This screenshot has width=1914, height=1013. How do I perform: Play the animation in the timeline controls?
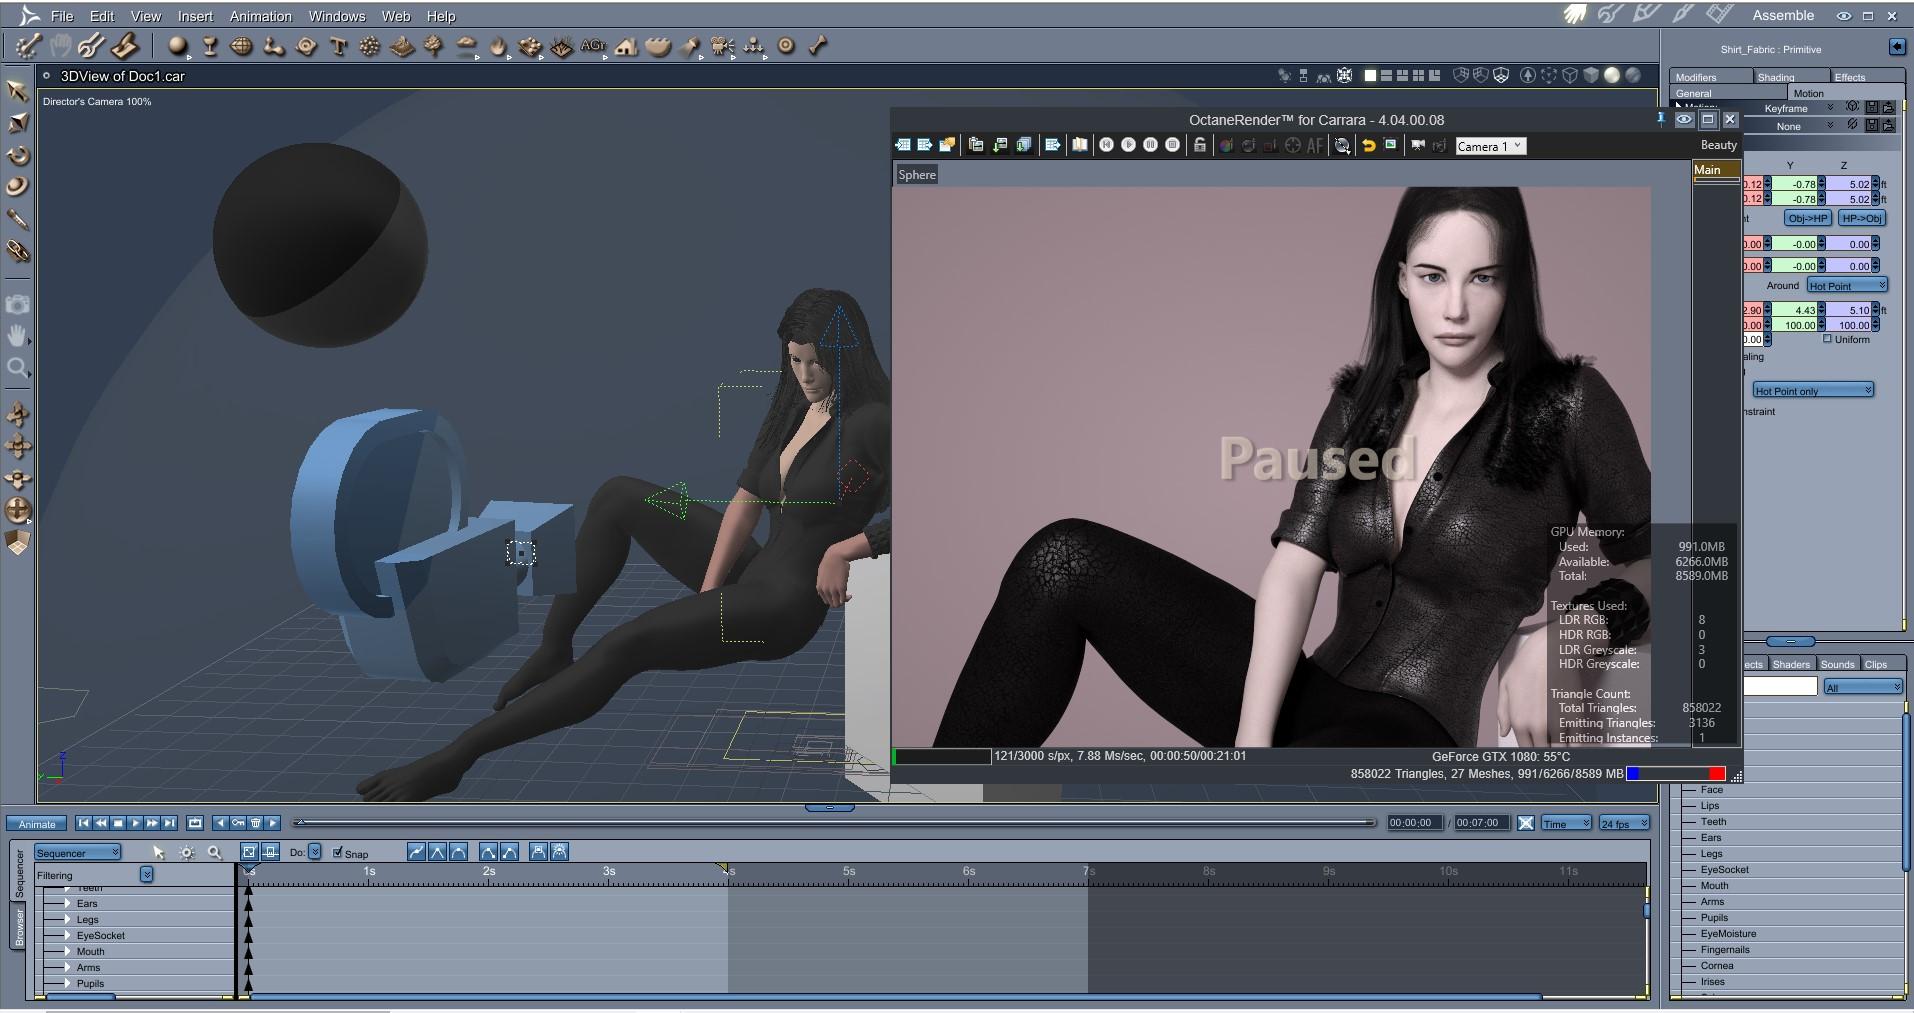pyautogui.click(x=135, y=823)
